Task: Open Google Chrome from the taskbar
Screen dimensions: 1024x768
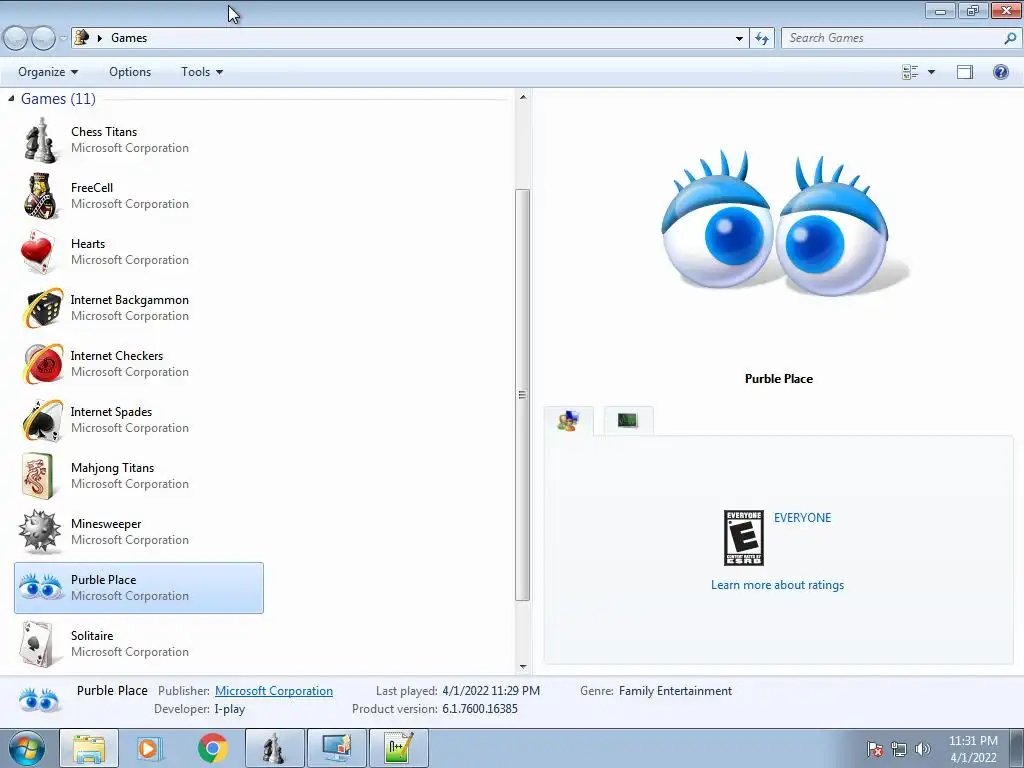Action: tap(212, 748)
